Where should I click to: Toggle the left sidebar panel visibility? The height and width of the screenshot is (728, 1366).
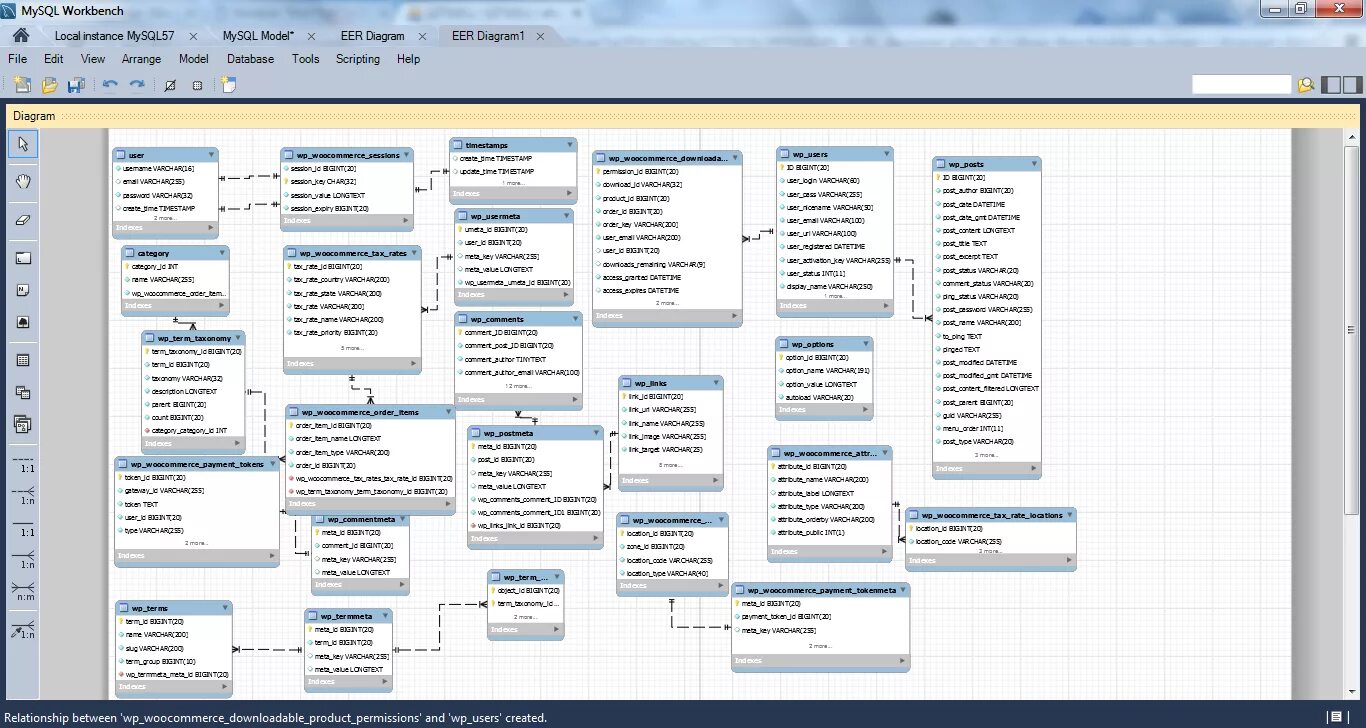(x=1331, y=85)
